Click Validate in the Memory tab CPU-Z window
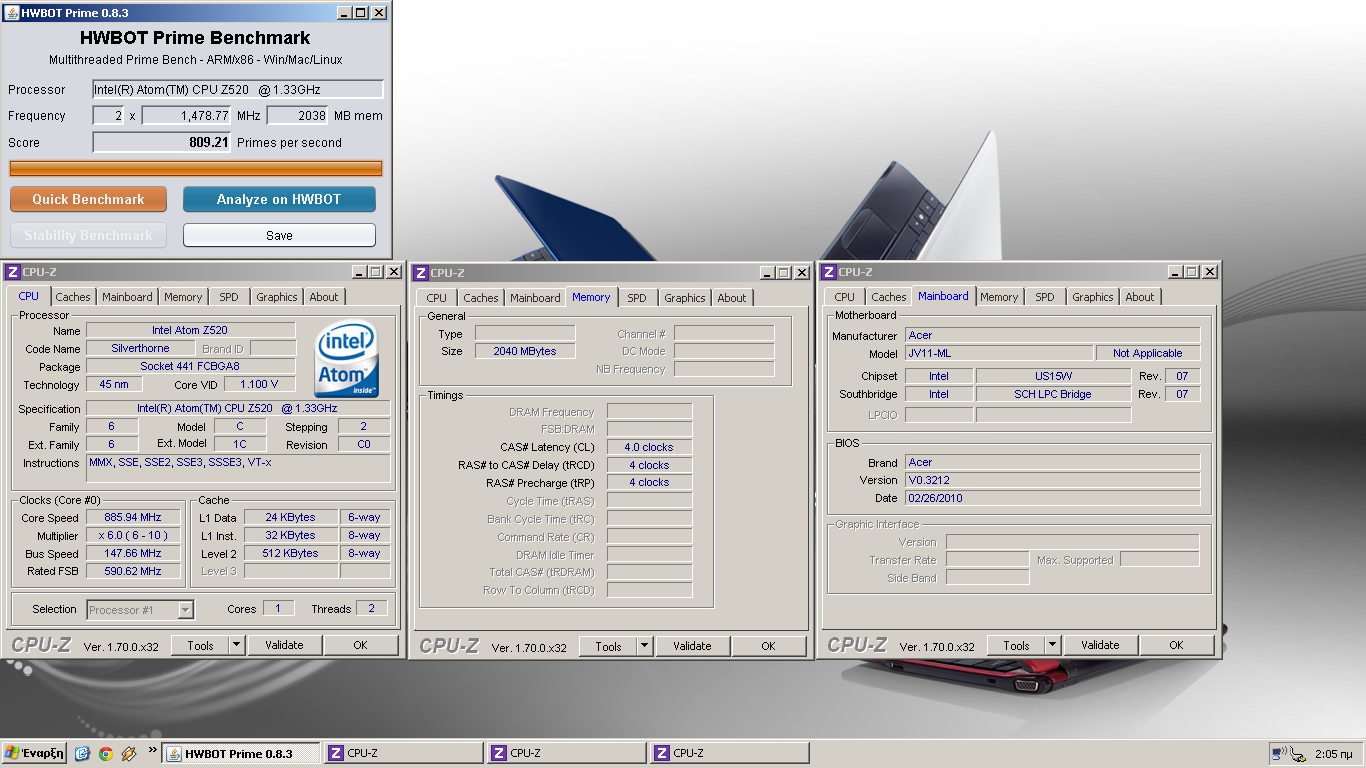The width and height of the screenshot is (1366, 768). [x=692, y=646]
